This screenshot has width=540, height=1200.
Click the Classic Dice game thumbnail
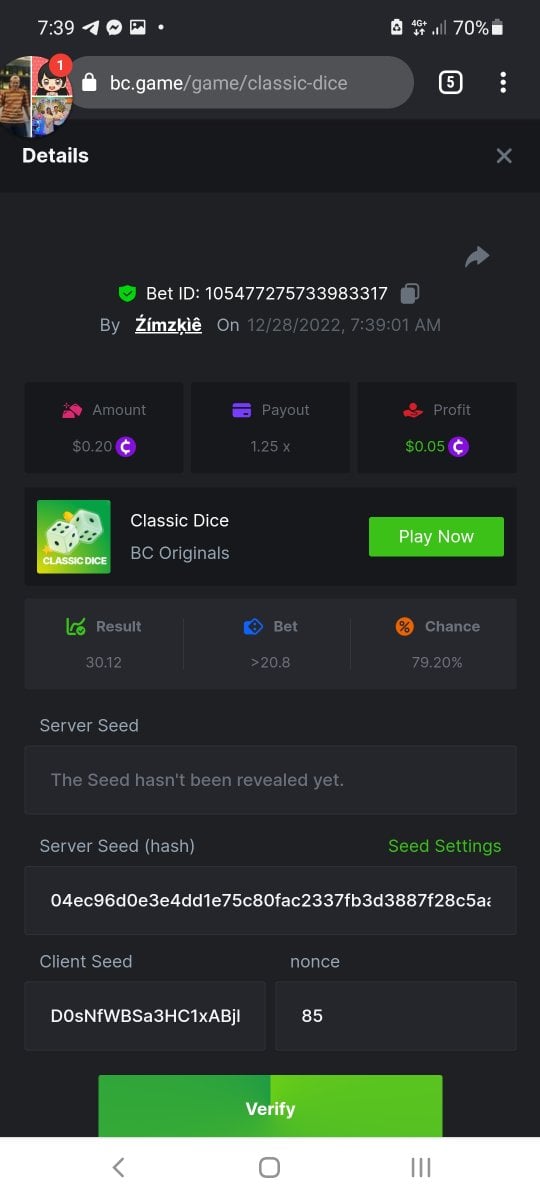[74, 537]
